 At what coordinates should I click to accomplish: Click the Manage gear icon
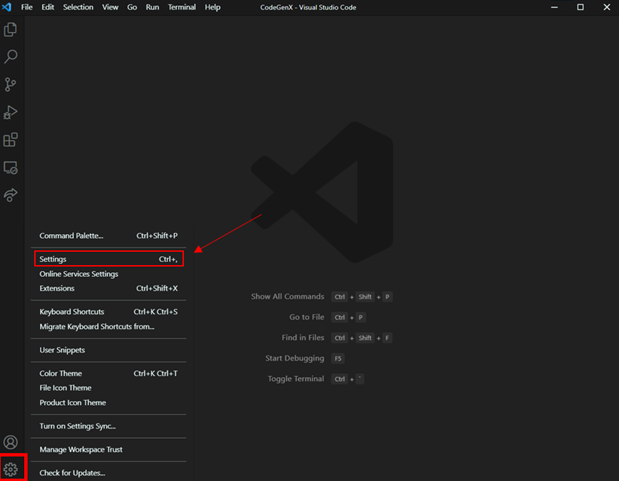(11, 470)
